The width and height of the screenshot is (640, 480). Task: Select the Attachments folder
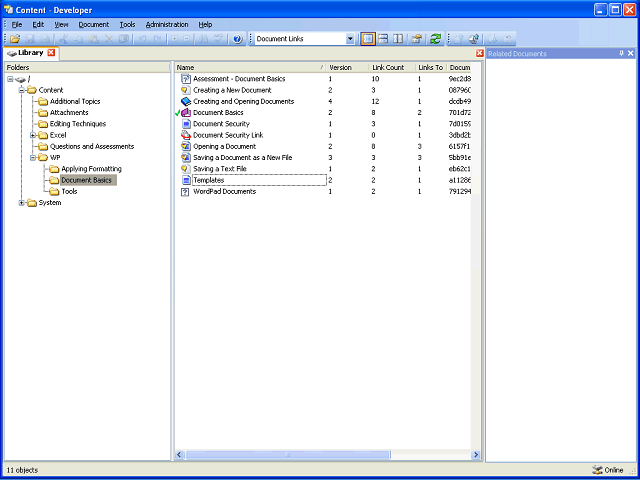69,113
